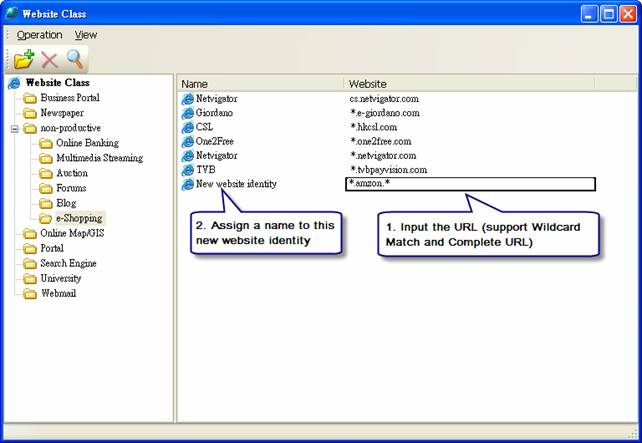Select the Webmail folder

click(x=58, y=294)
